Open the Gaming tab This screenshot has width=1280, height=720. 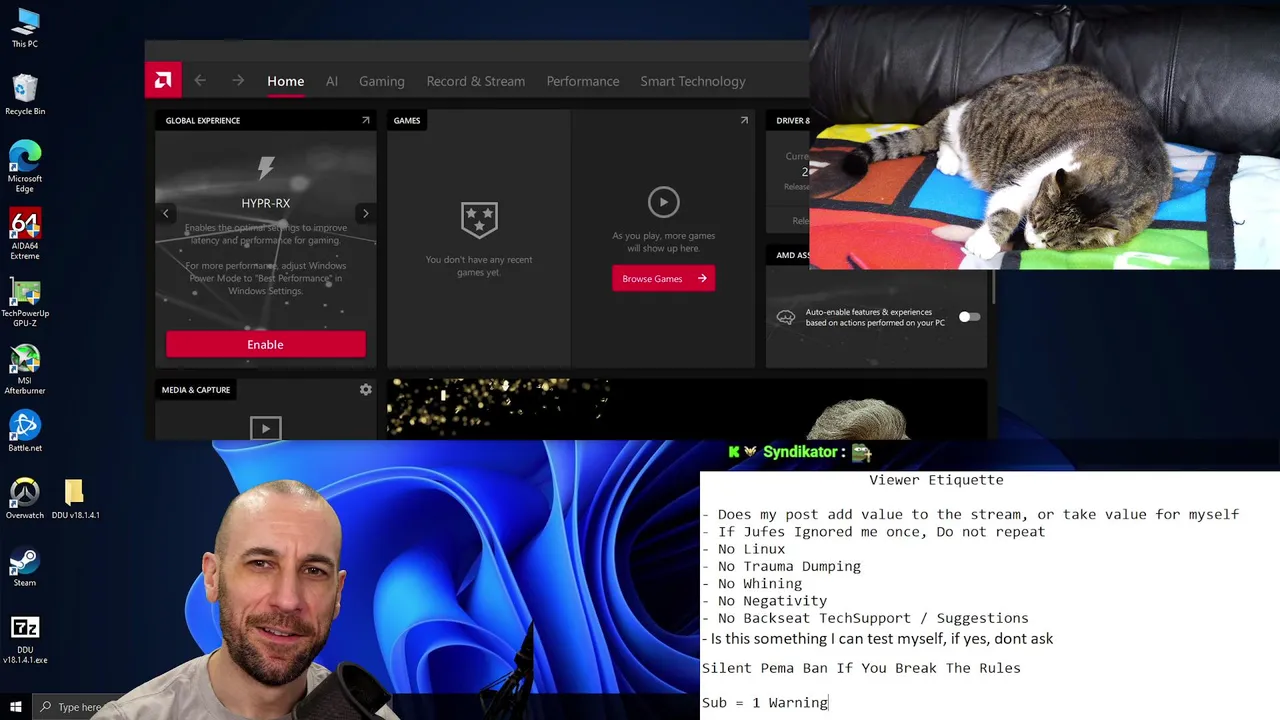[x=382, y=81]
